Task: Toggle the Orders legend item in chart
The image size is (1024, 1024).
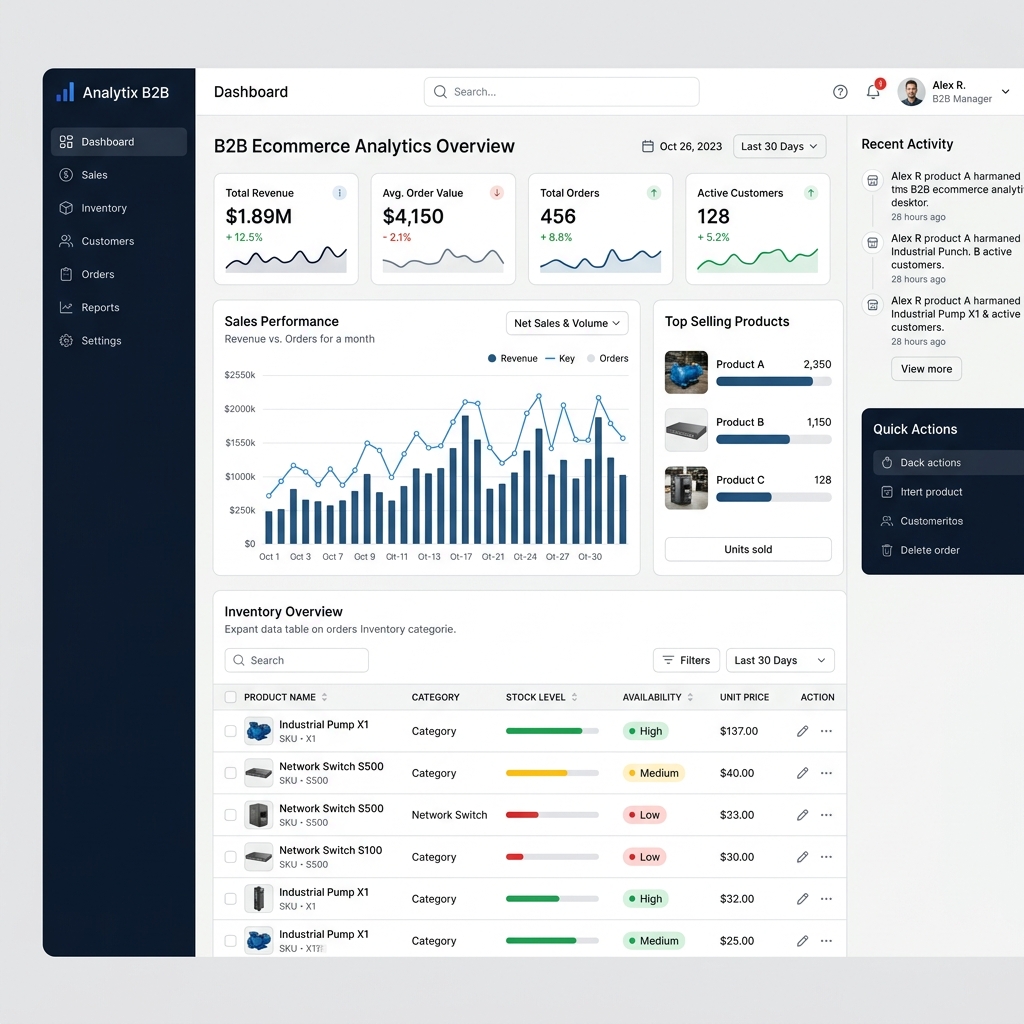Action: (x=607, y=359)
